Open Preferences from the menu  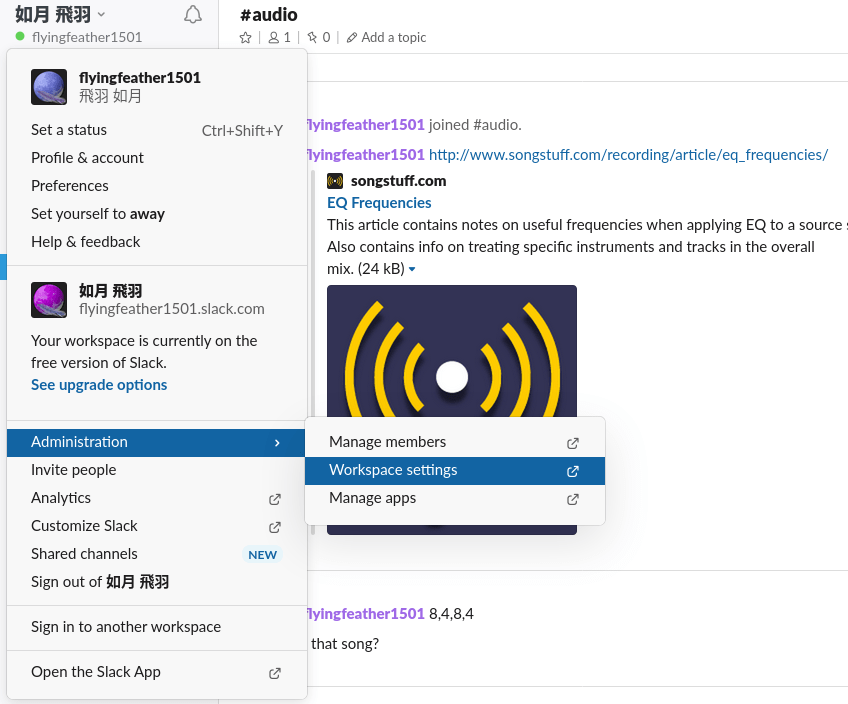pos(70,186)
